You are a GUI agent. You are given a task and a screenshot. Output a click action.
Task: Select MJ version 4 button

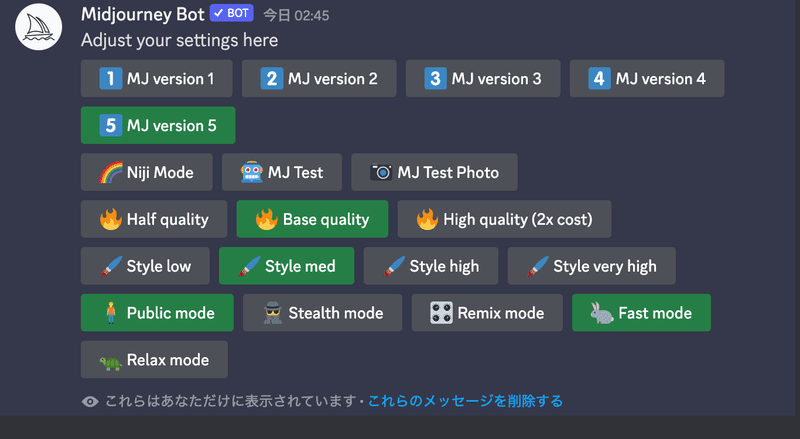[647, 79]
